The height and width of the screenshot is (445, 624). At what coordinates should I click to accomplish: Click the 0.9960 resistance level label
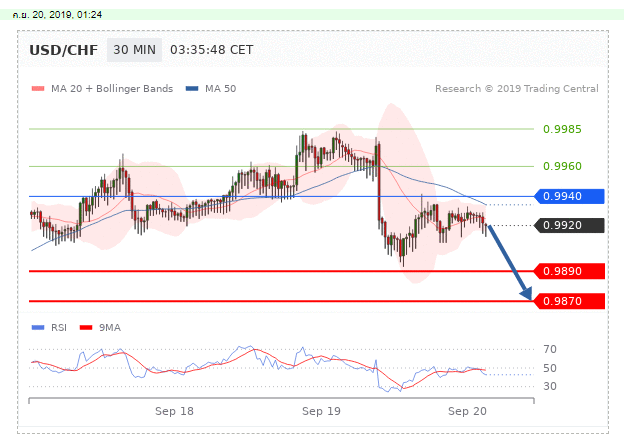point(562,166)
